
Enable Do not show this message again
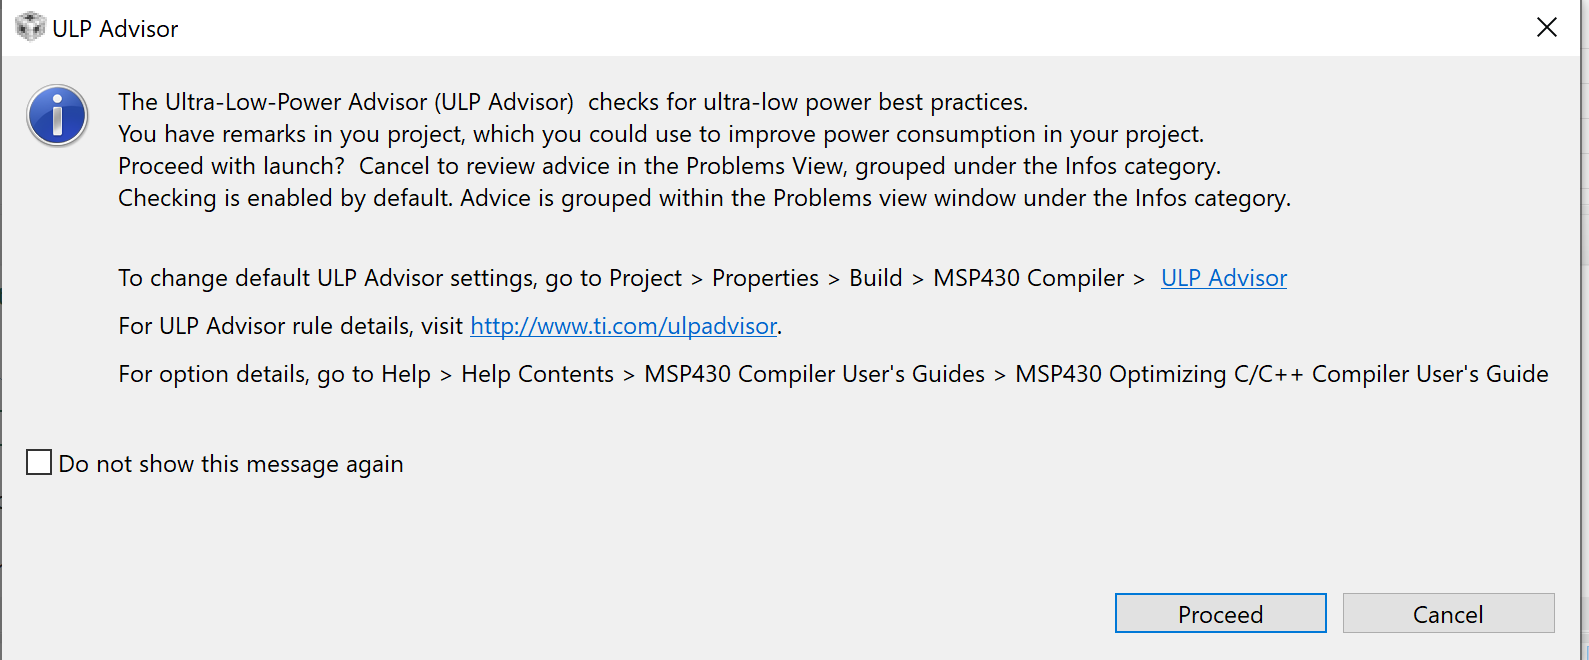[39, 463]
